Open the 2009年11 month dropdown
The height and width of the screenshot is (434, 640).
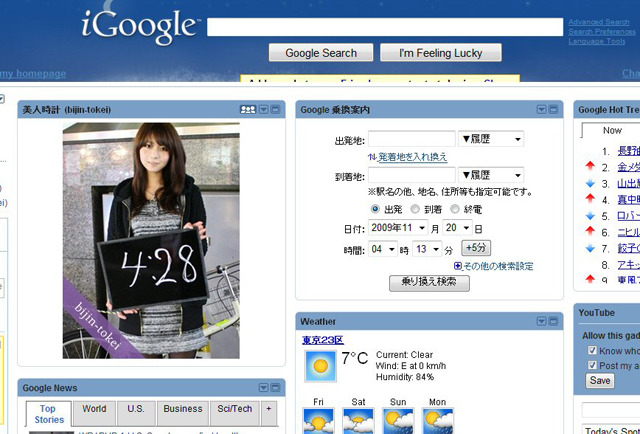[x=398, y=227]
